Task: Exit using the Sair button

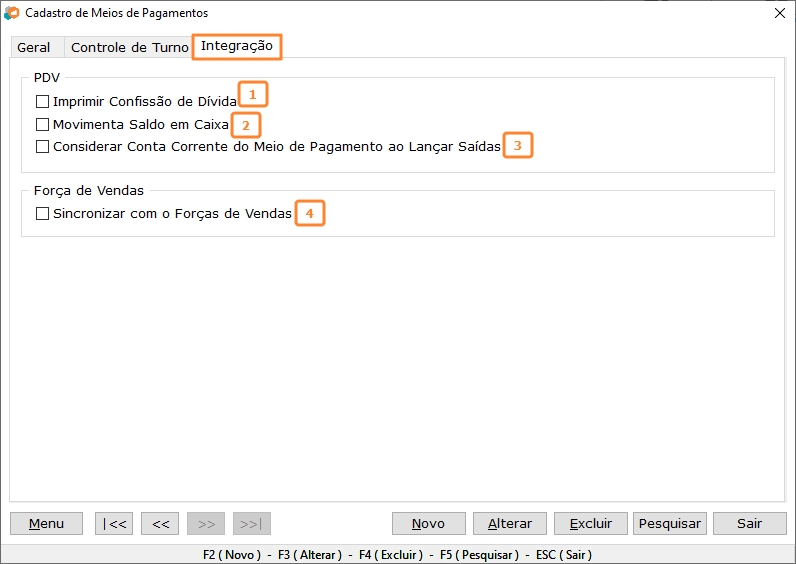Action: coord(749,524)
